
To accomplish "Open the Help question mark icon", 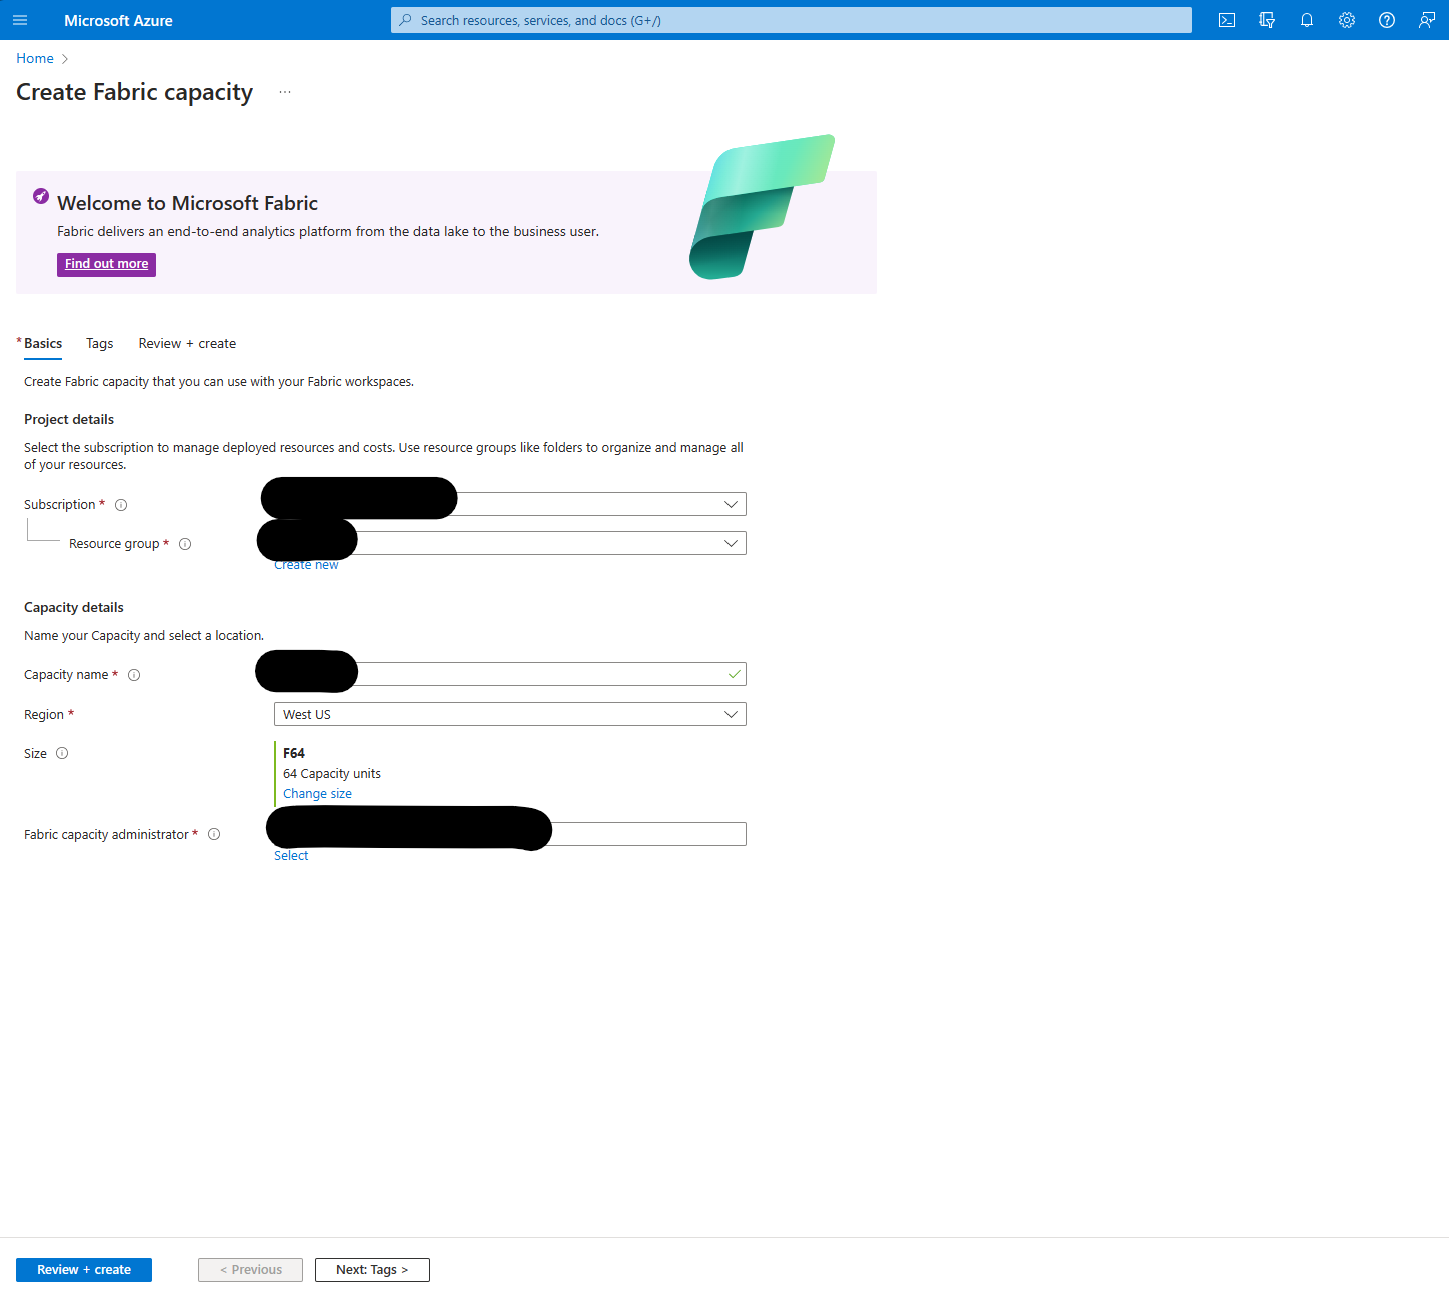I will [1387, 20].
